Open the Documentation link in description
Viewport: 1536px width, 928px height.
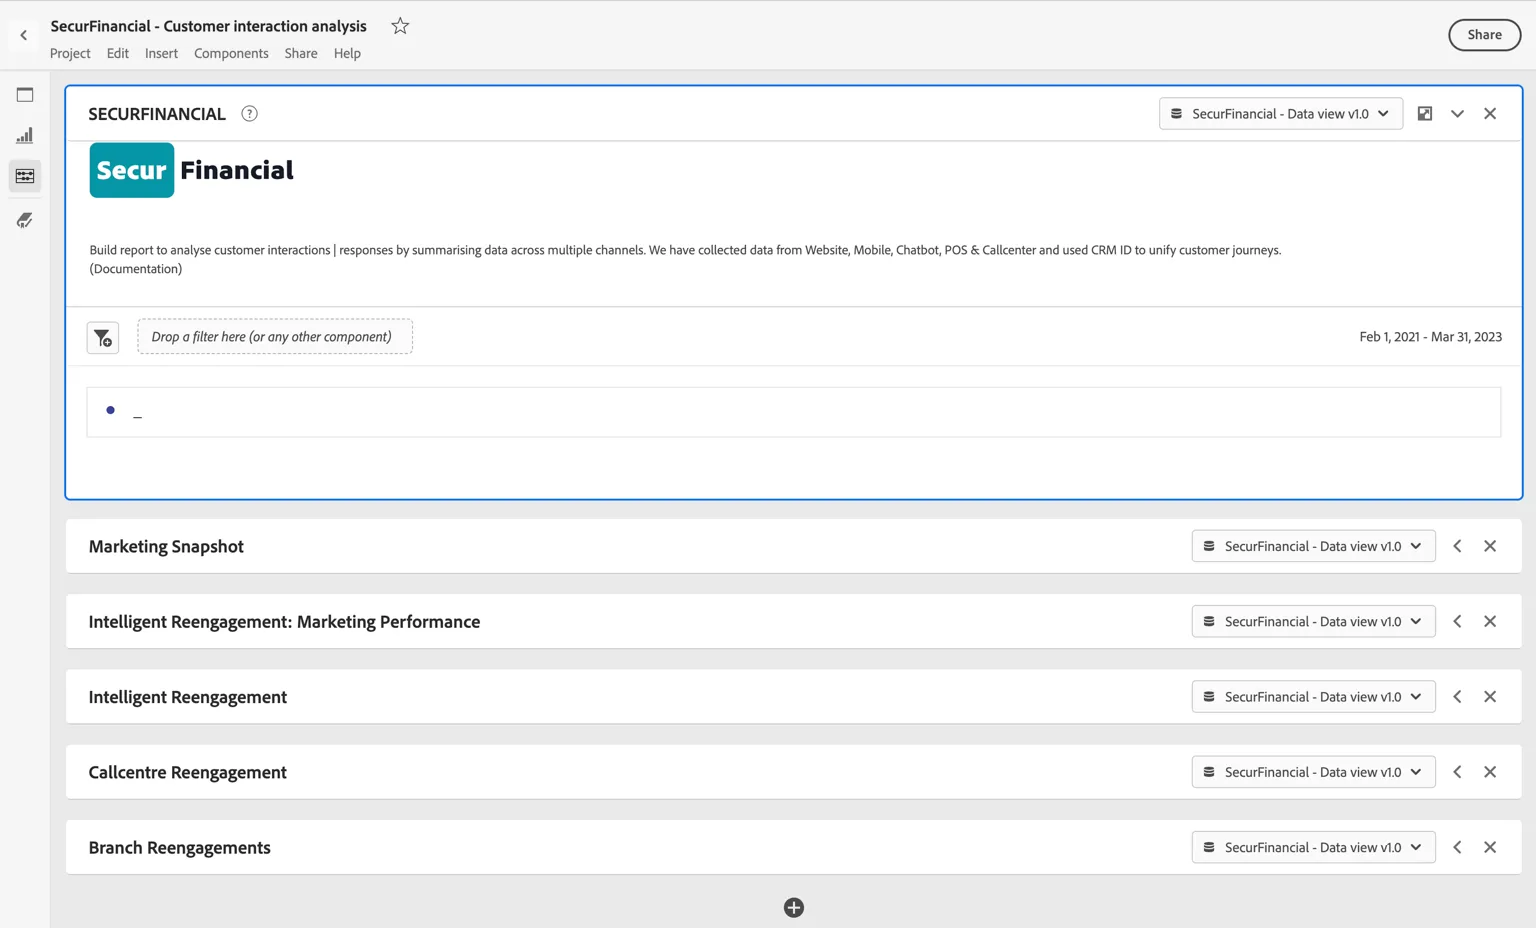pyautogui.click(x=136, y=269)
